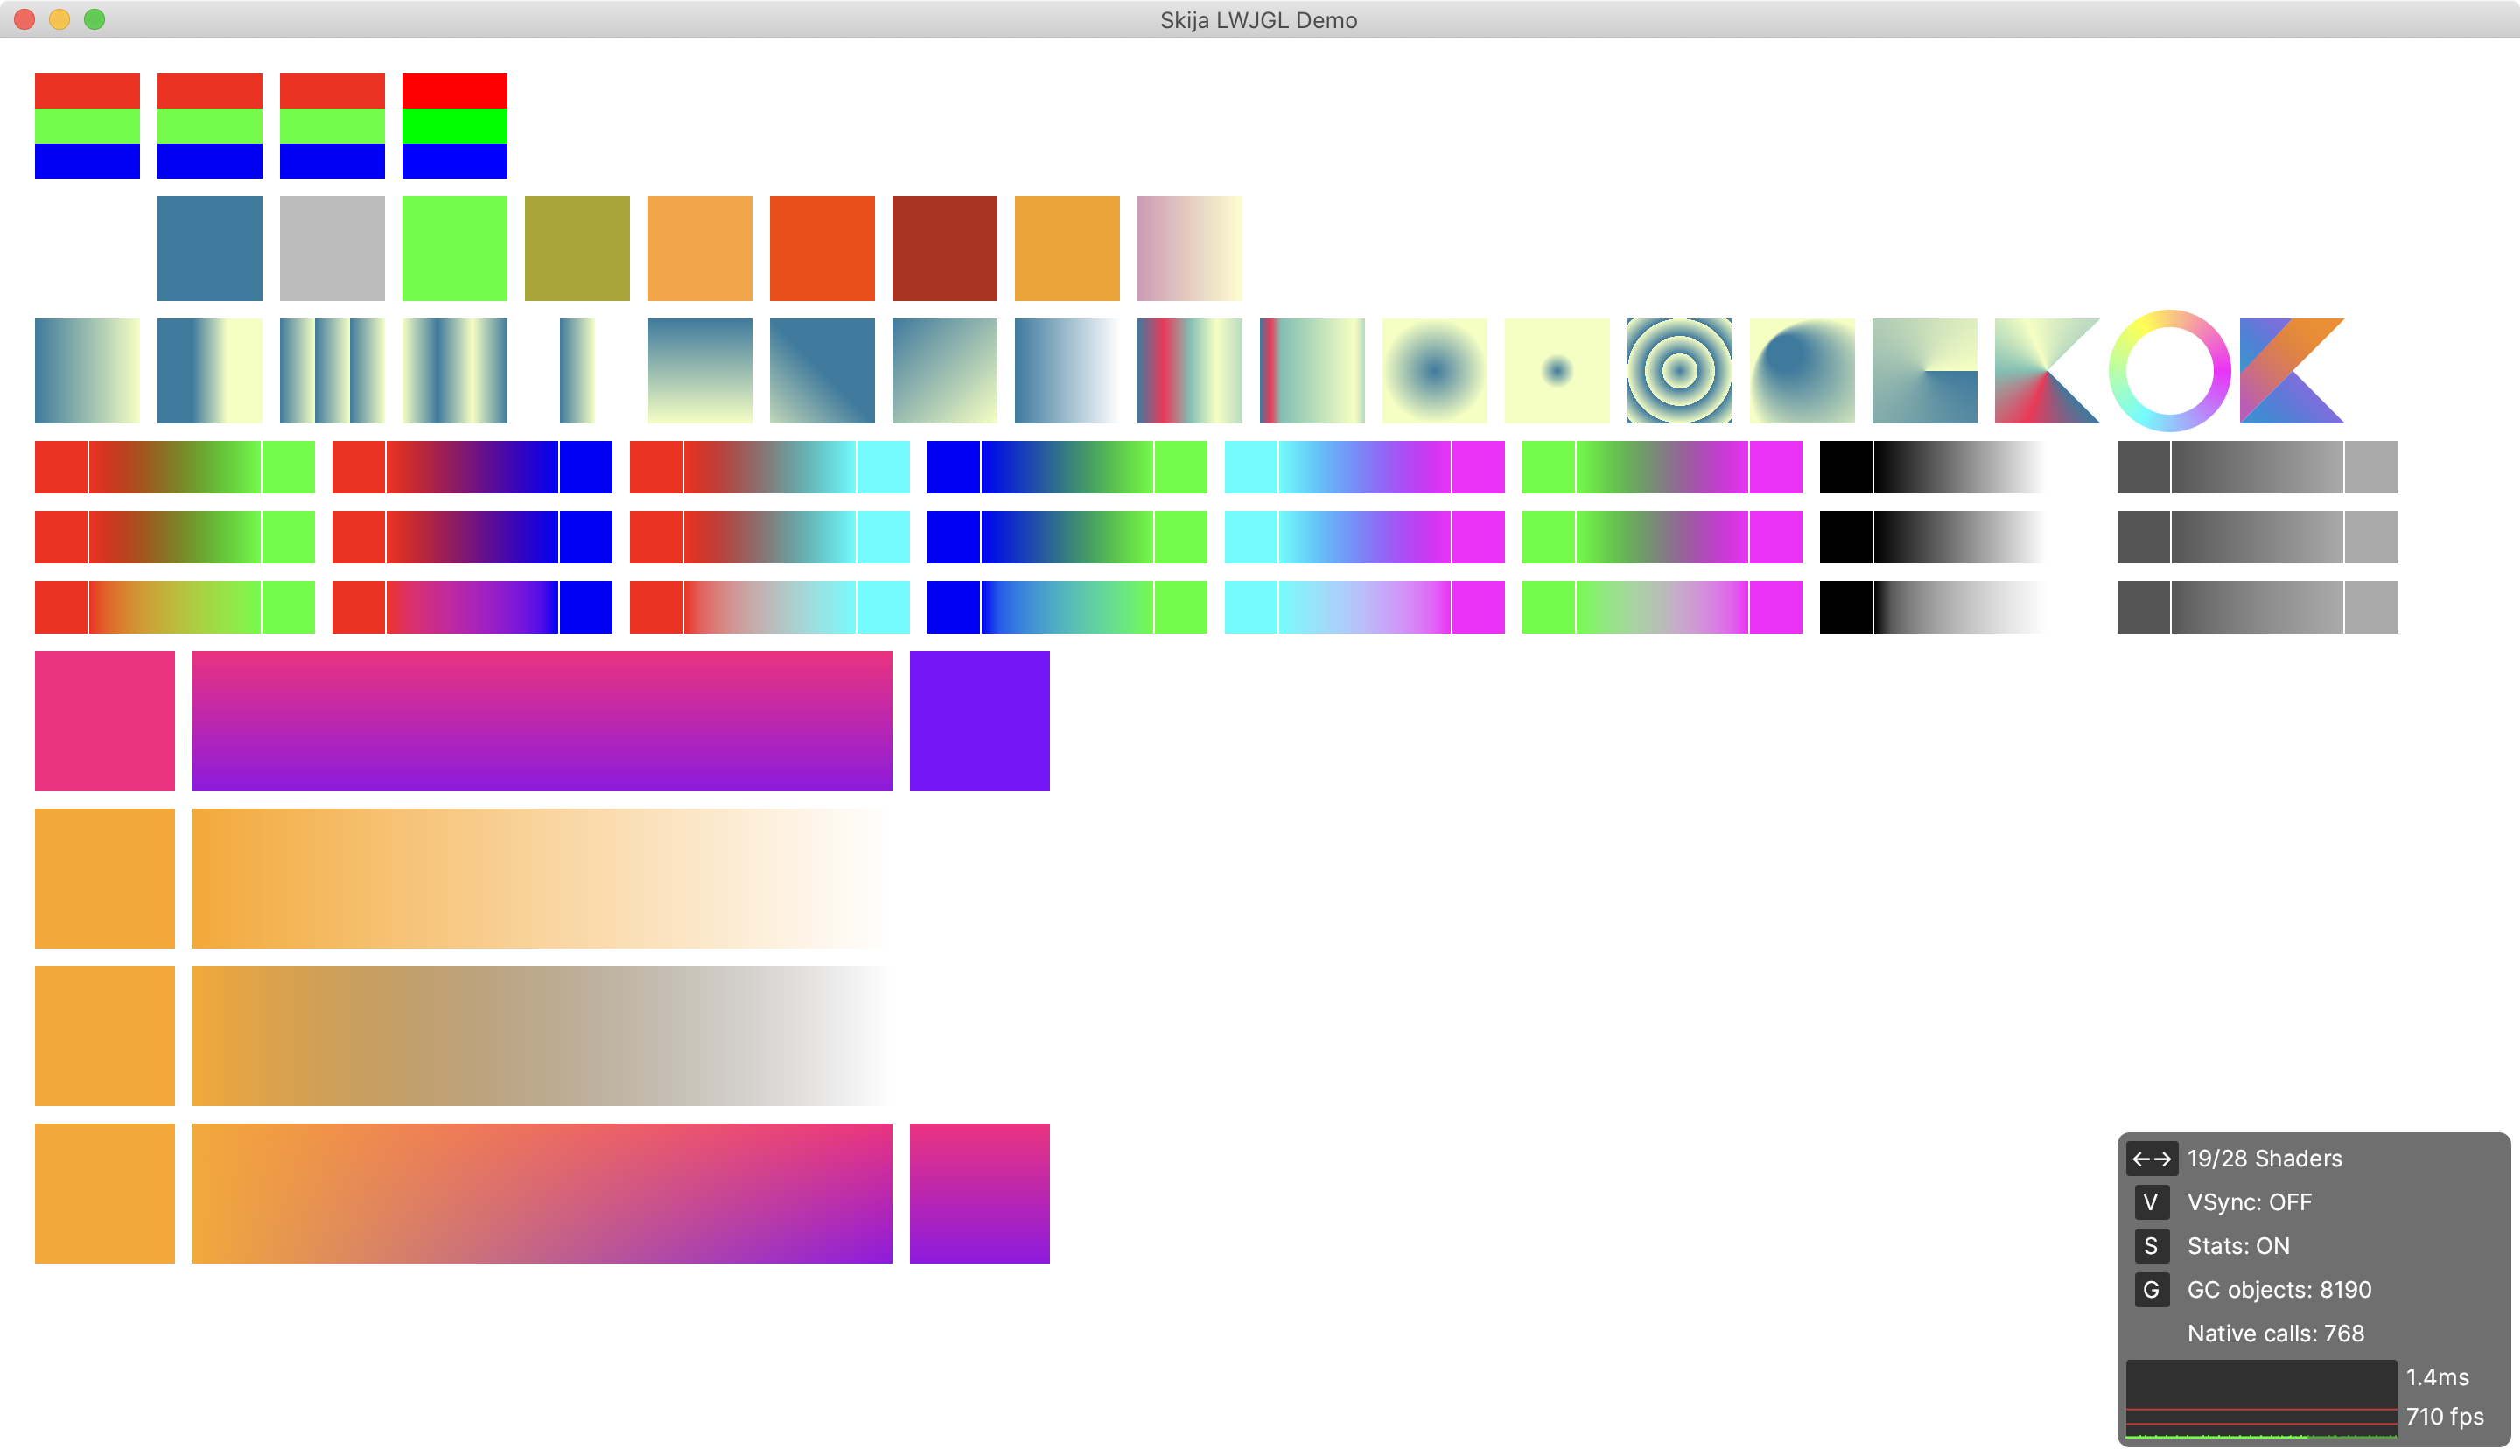Toggle Stats: ON setting
Screen dimensions: 2520x1456
point(2238,1246)
